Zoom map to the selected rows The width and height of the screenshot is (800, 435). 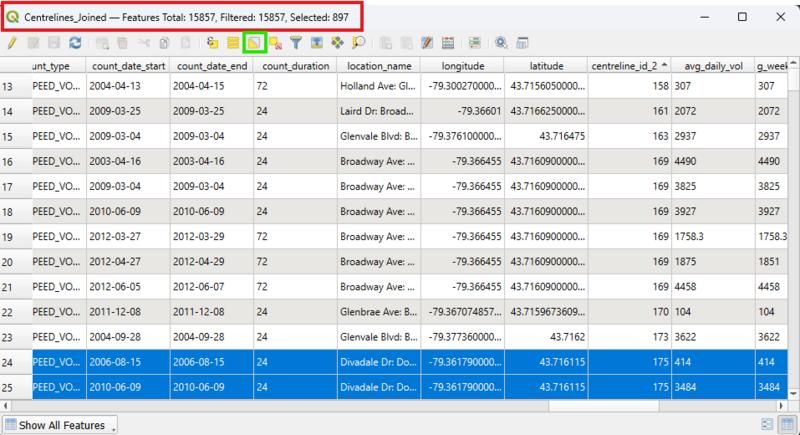click(x=358, y=43)
